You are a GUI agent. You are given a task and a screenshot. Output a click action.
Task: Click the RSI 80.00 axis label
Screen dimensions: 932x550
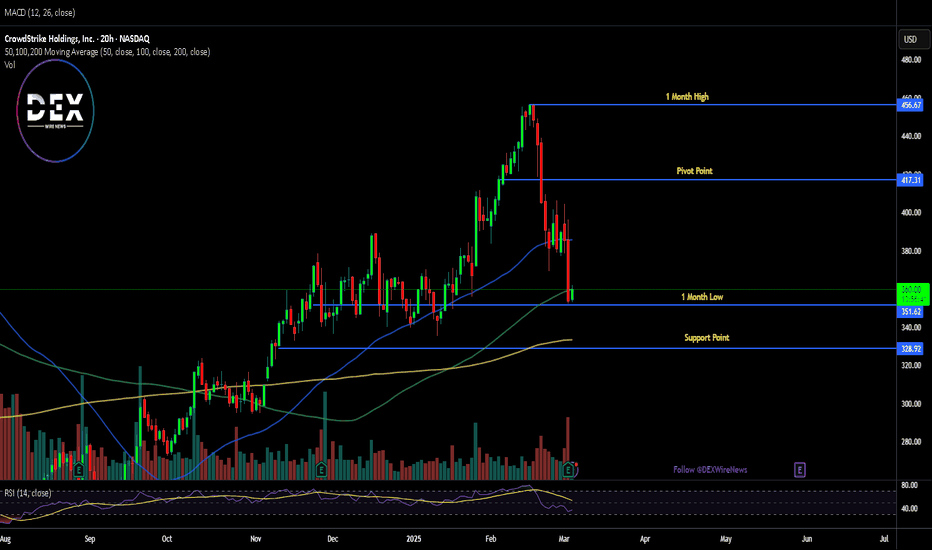coord(909,485)
